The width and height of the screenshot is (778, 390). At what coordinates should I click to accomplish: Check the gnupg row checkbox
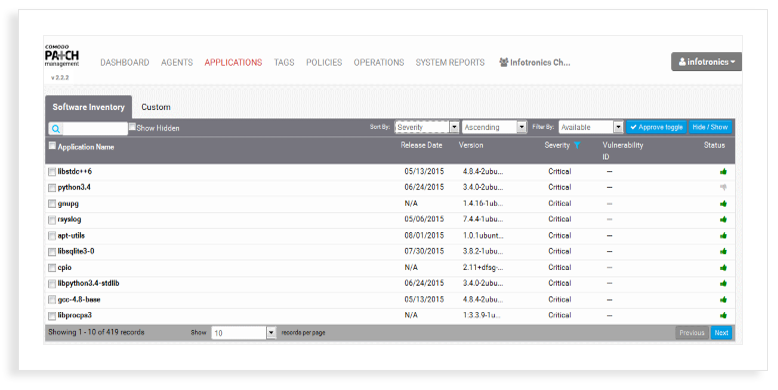[52, 204]
